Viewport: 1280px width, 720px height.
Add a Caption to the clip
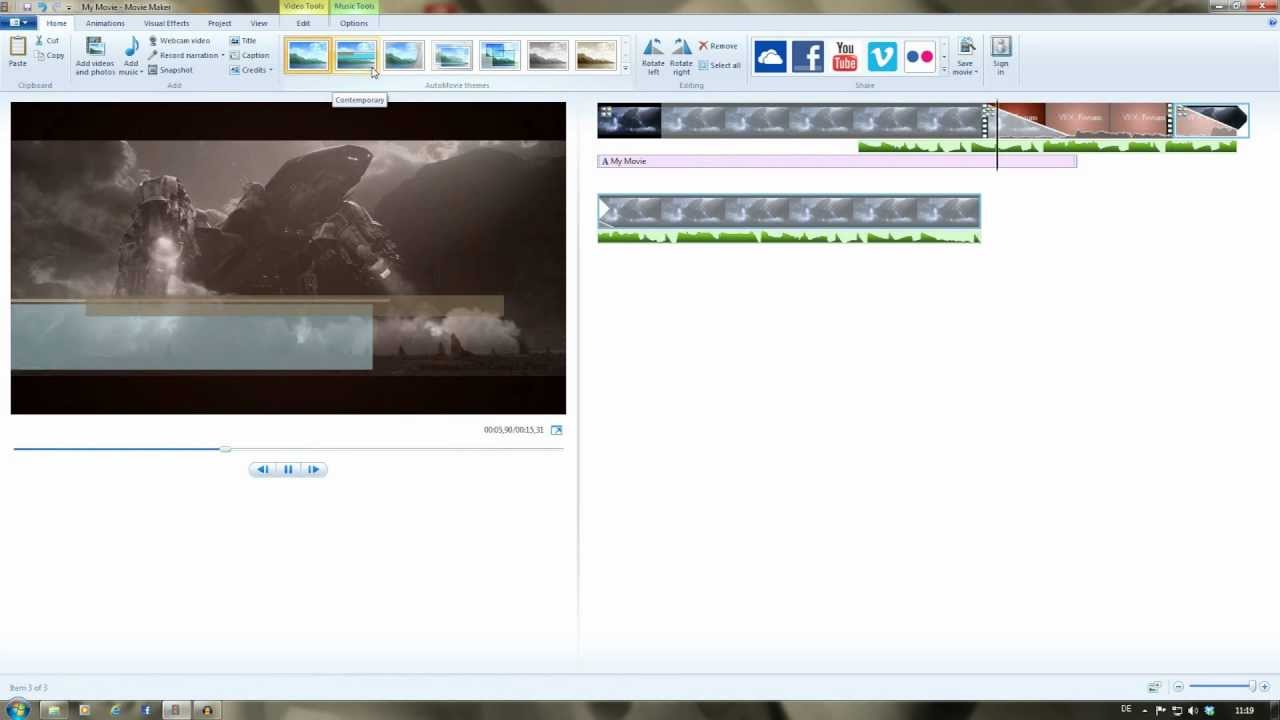(249, 55)
